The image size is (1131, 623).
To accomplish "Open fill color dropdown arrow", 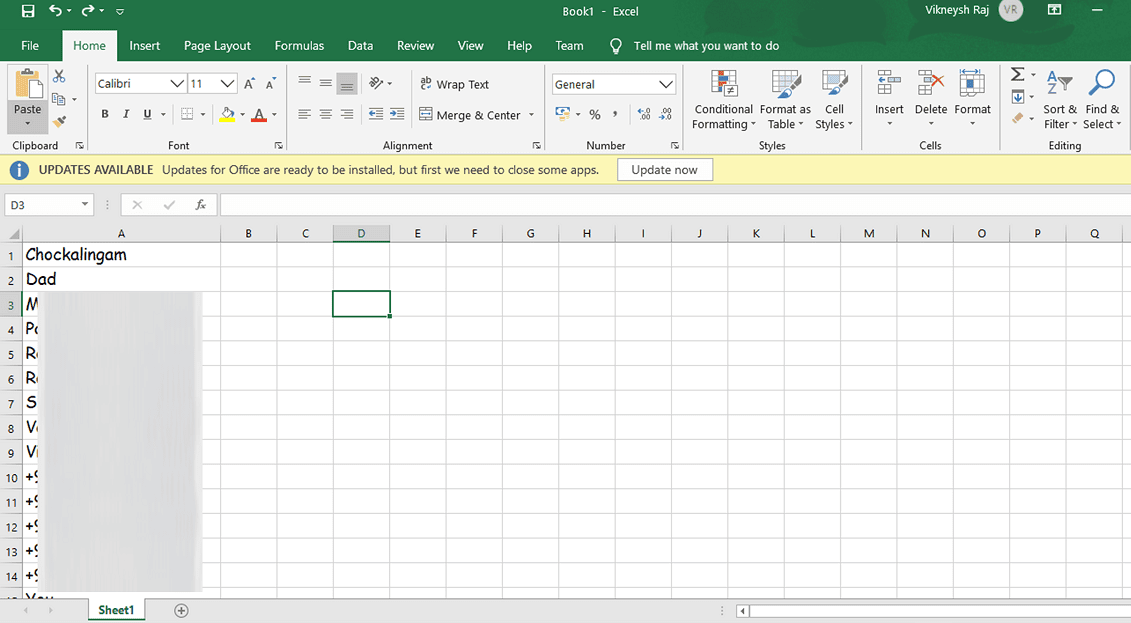I will 242,114.
